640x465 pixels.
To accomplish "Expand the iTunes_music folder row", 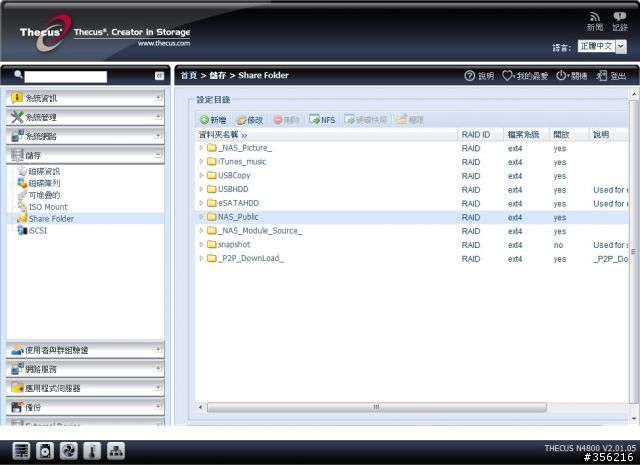I will tap(201, 162).
